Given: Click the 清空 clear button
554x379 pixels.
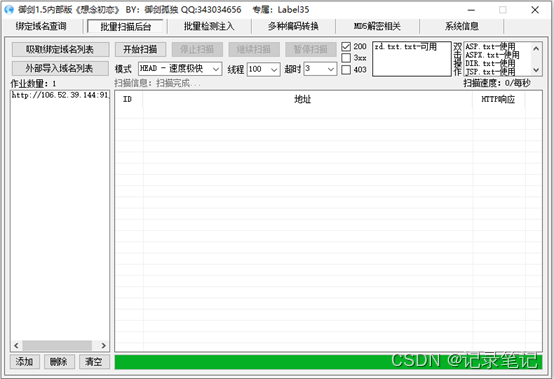Looking at the screenshot, I should 94,362.
